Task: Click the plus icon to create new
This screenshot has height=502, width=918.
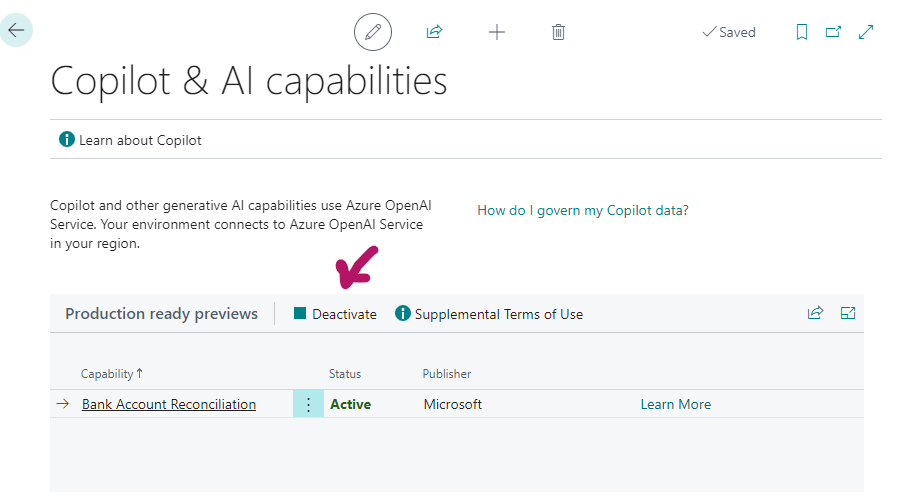Action: tap(496, 32)
